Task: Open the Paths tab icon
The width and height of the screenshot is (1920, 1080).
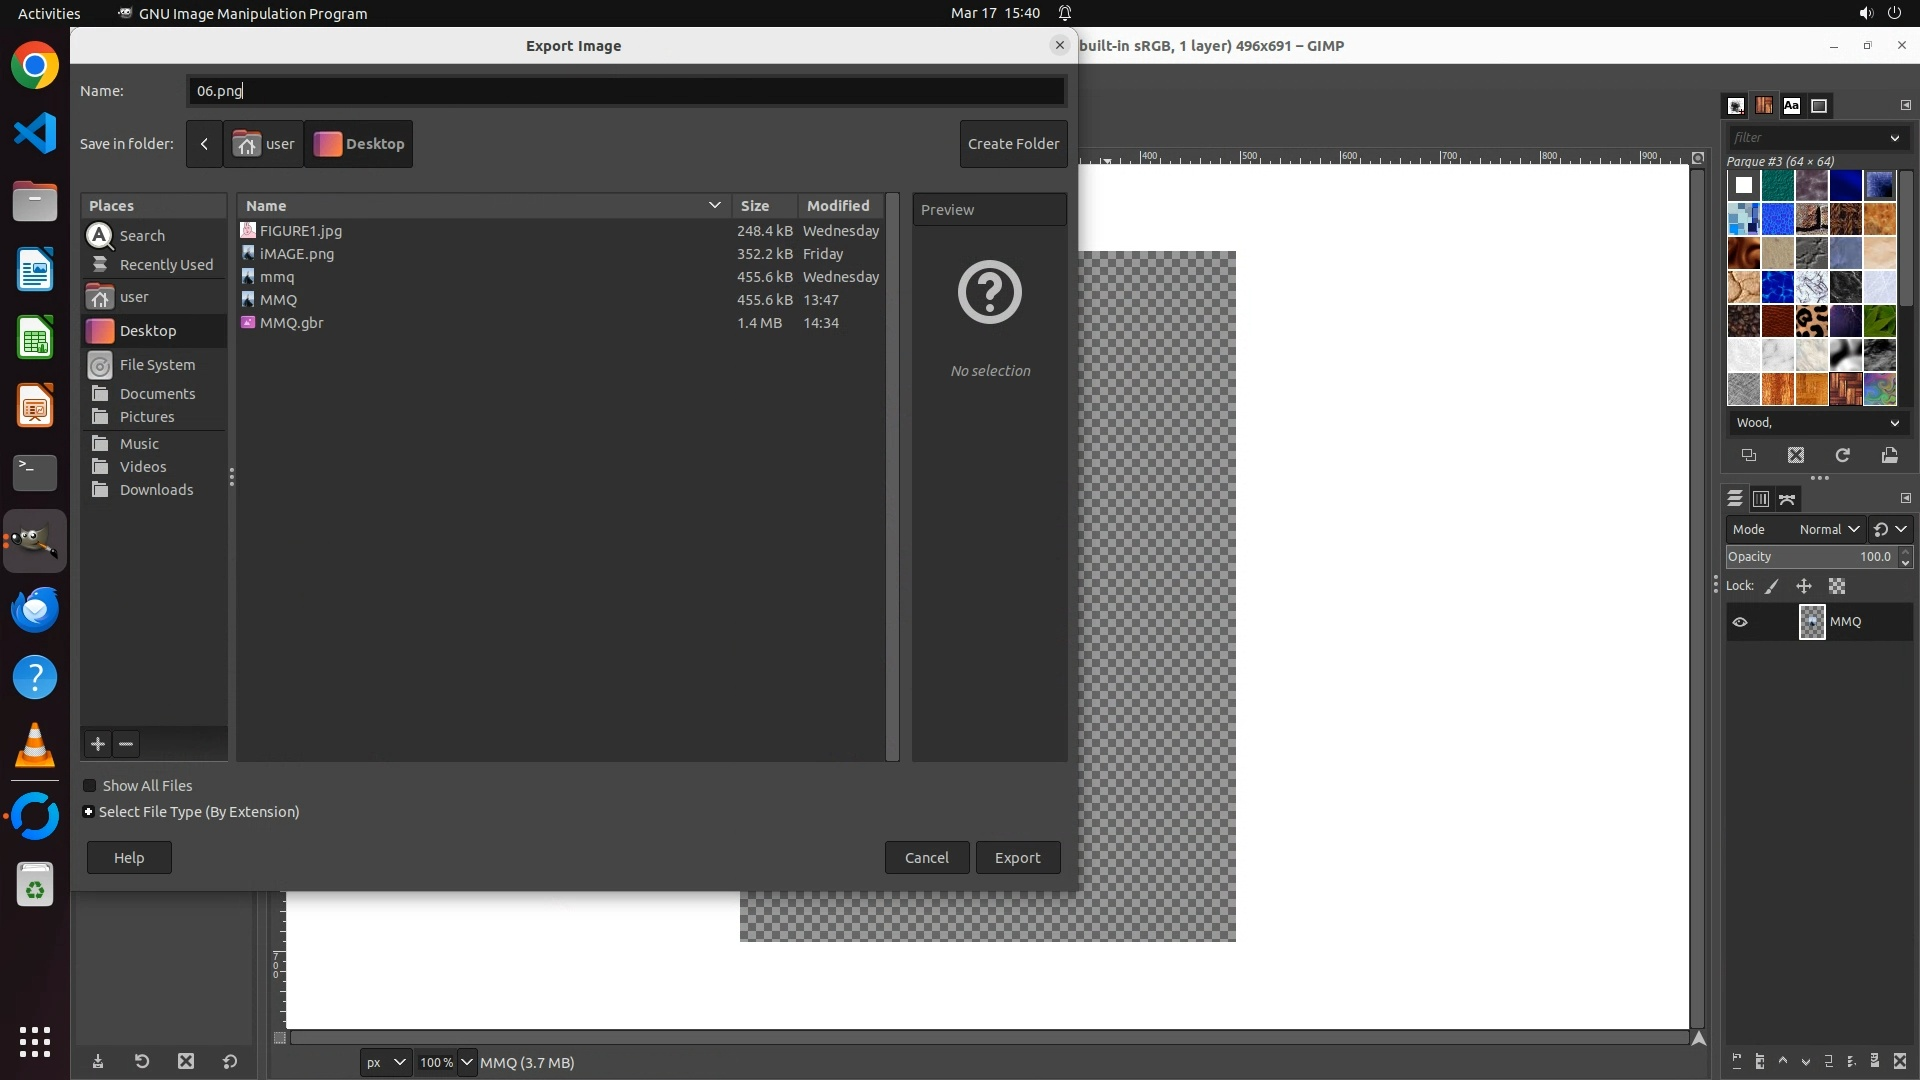Action: [x=1787, y=499]
